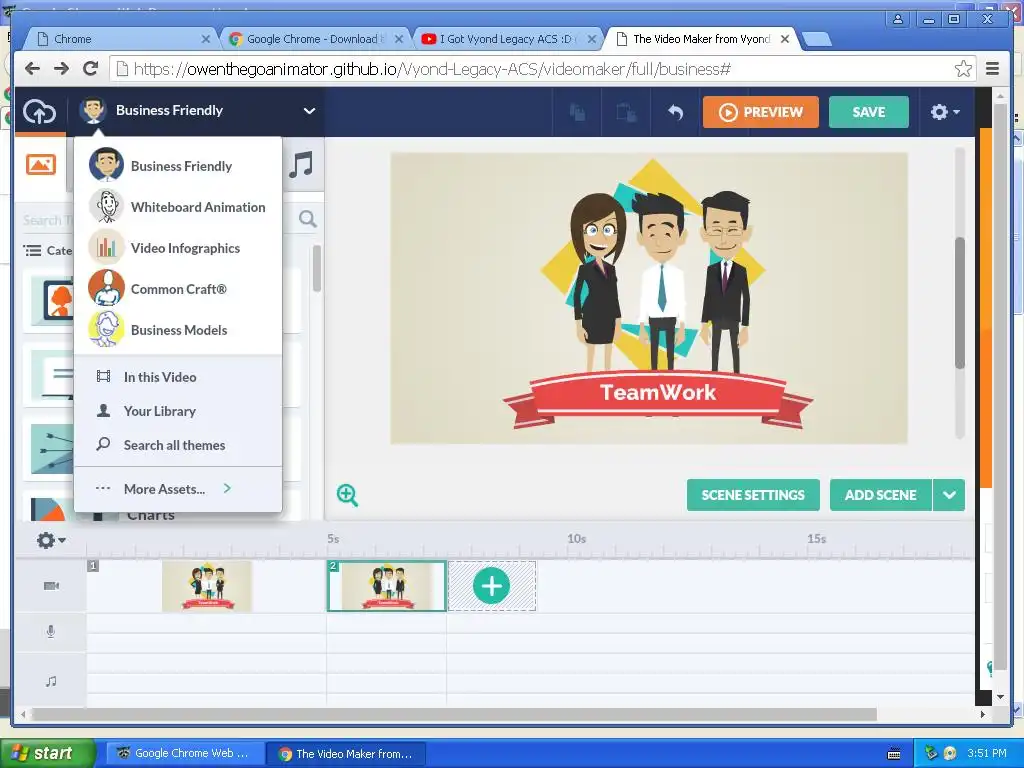This screenshot has width=1024, height=768.
Task: Click the SAVE button
Action: 869,112
